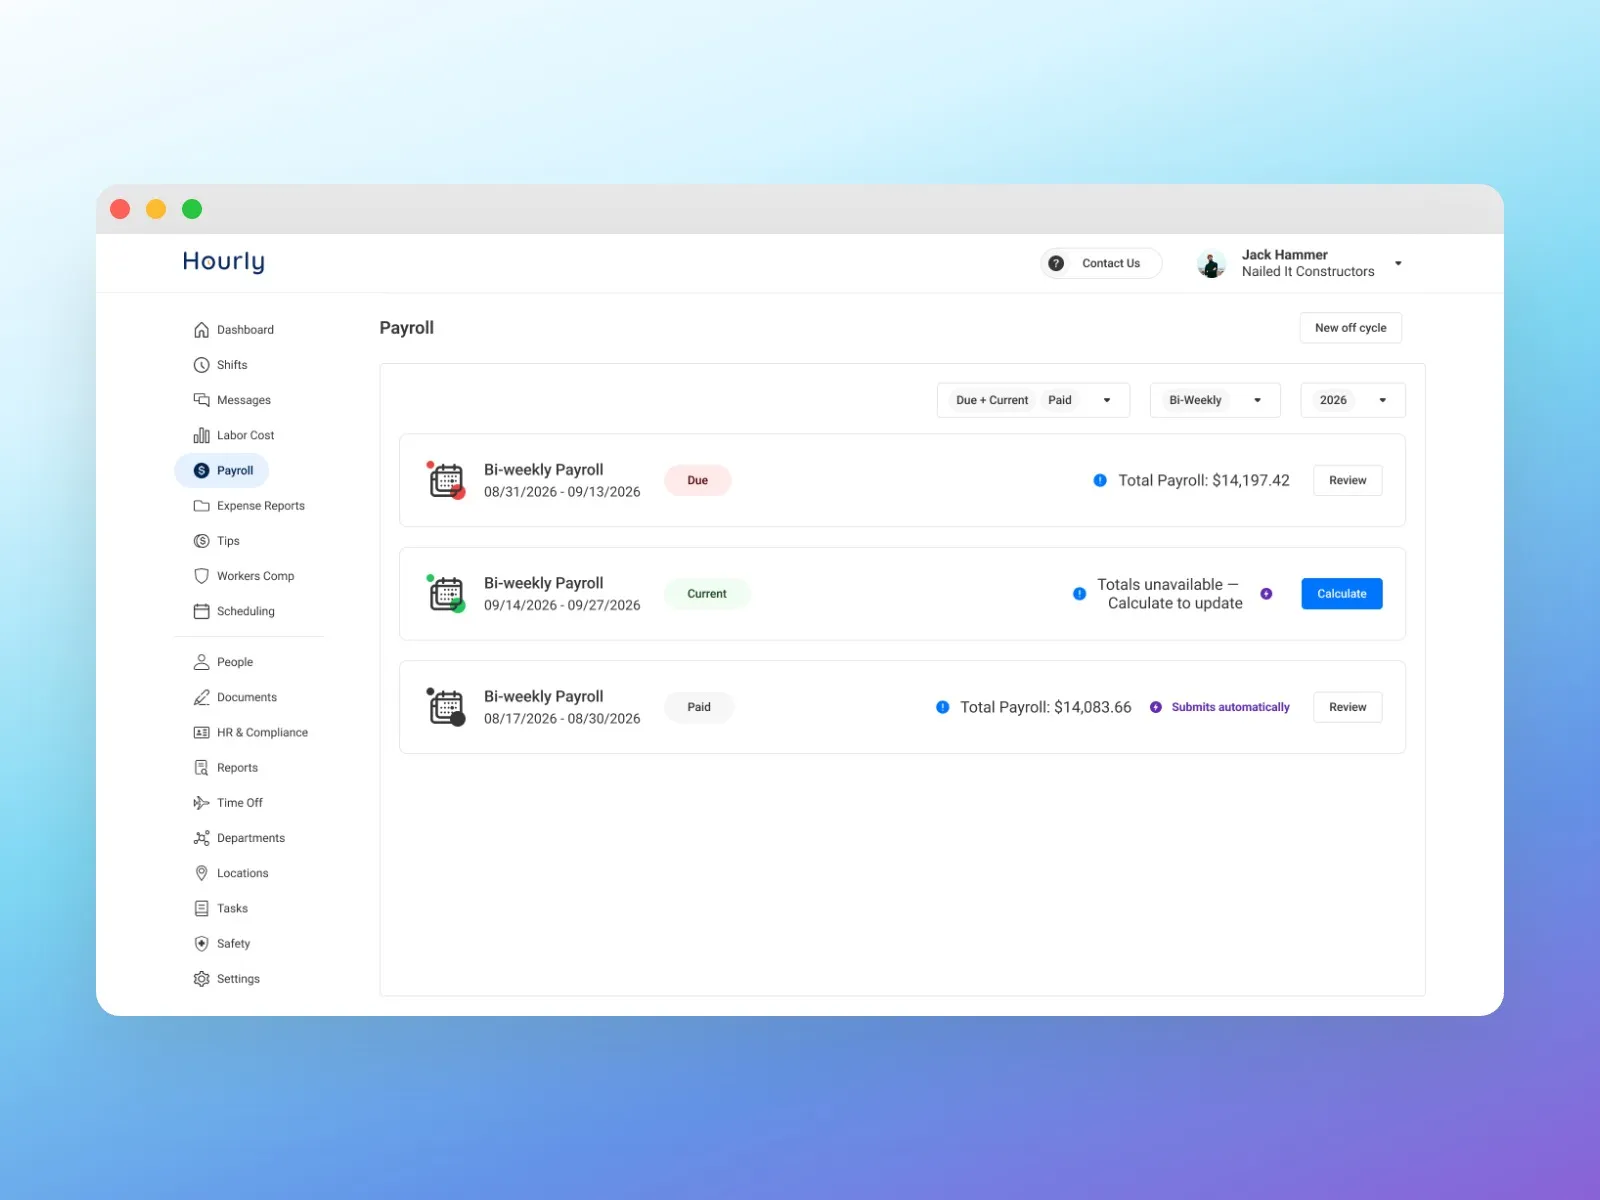Viewport: 1600px width, 1200px height.
Task: Click the purple icon beside Calculate button
Action: [1266, 594]
